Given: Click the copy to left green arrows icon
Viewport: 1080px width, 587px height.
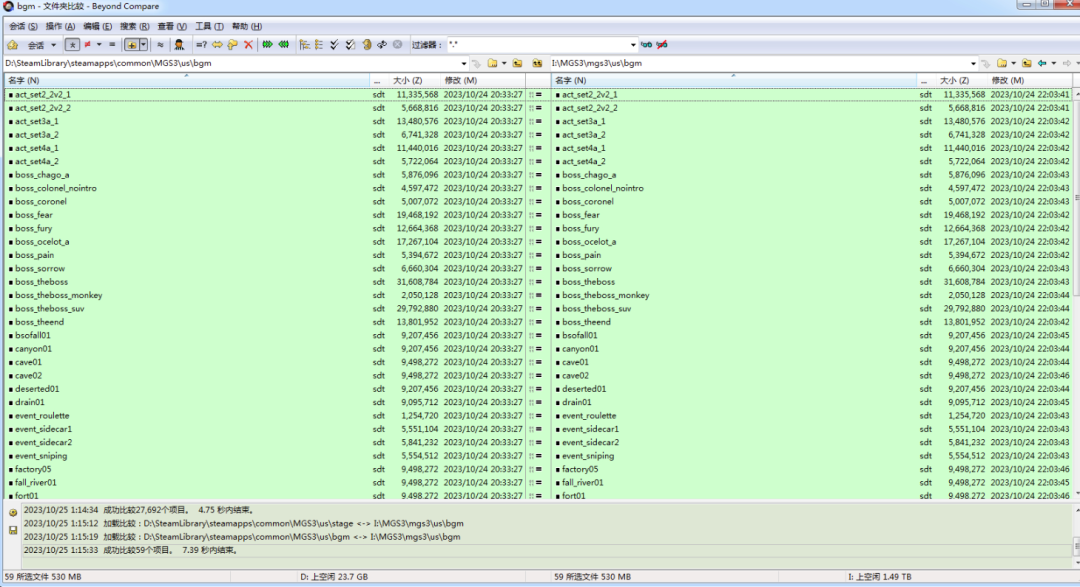Looking at the screenshot, I should pyautogui.click(x=284, y=45).
